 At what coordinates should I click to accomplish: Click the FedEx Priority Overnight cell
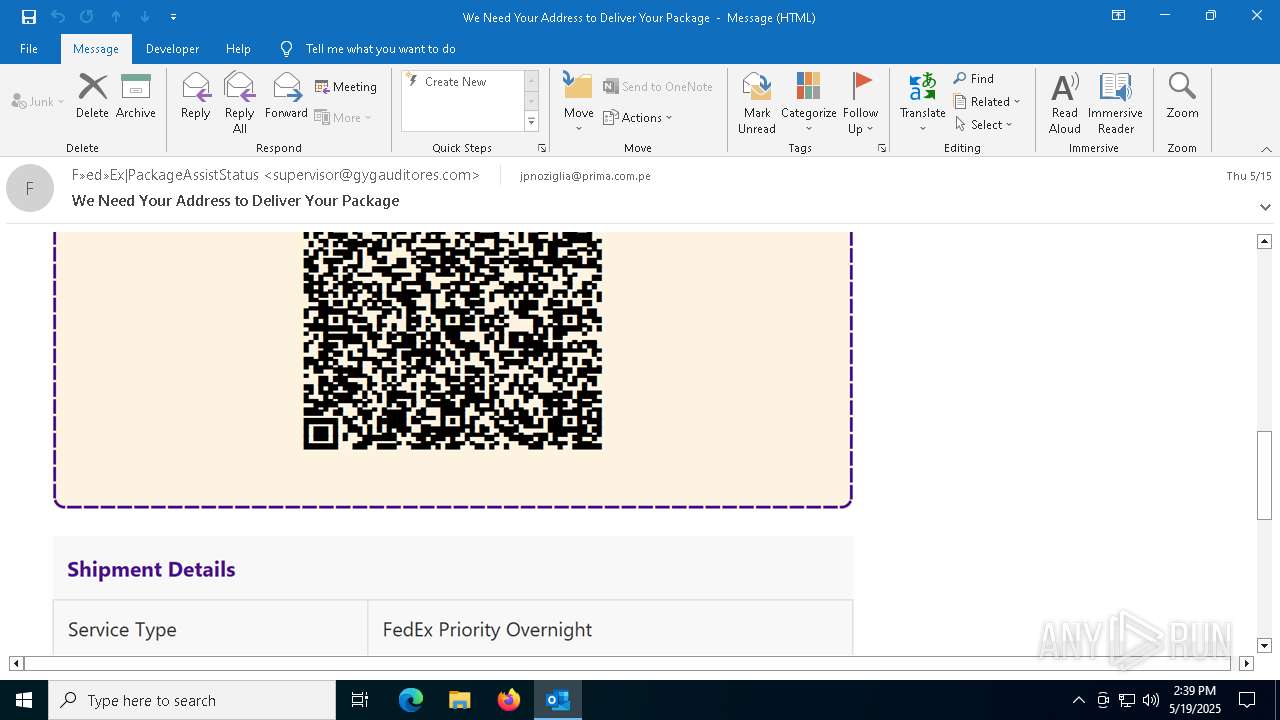pyautogui.click(x=610, y=629)
